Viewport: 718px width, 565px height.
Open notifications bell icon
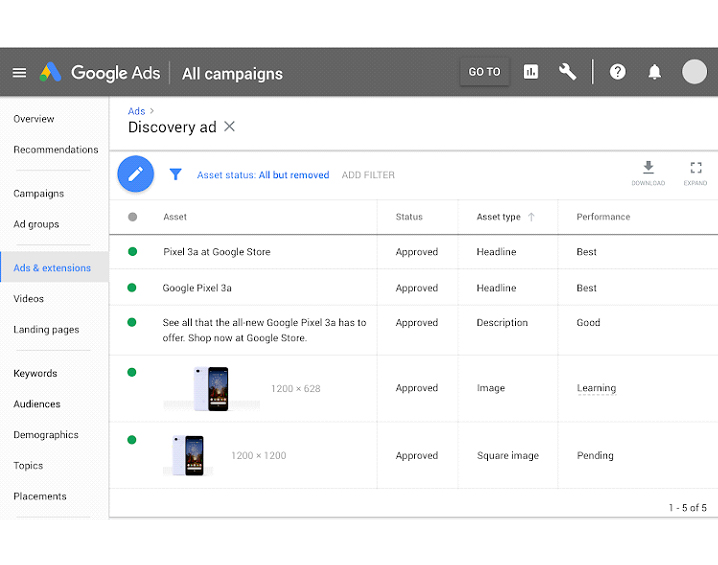[x=654, y=71]
